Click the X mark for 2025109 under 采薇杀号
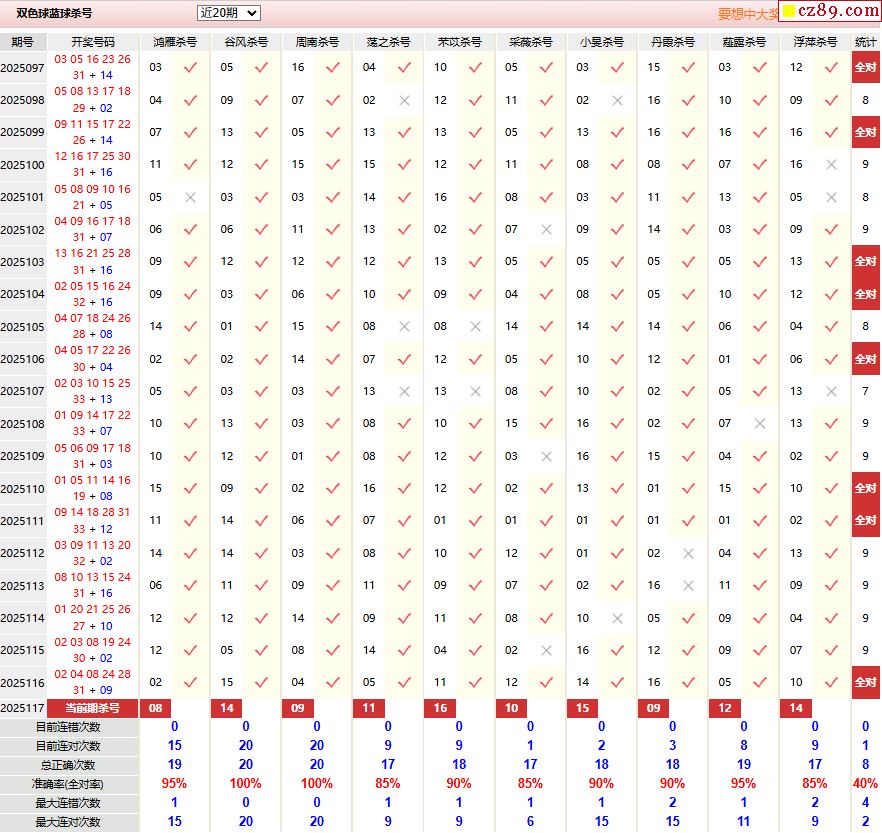 tap(546, 456)
